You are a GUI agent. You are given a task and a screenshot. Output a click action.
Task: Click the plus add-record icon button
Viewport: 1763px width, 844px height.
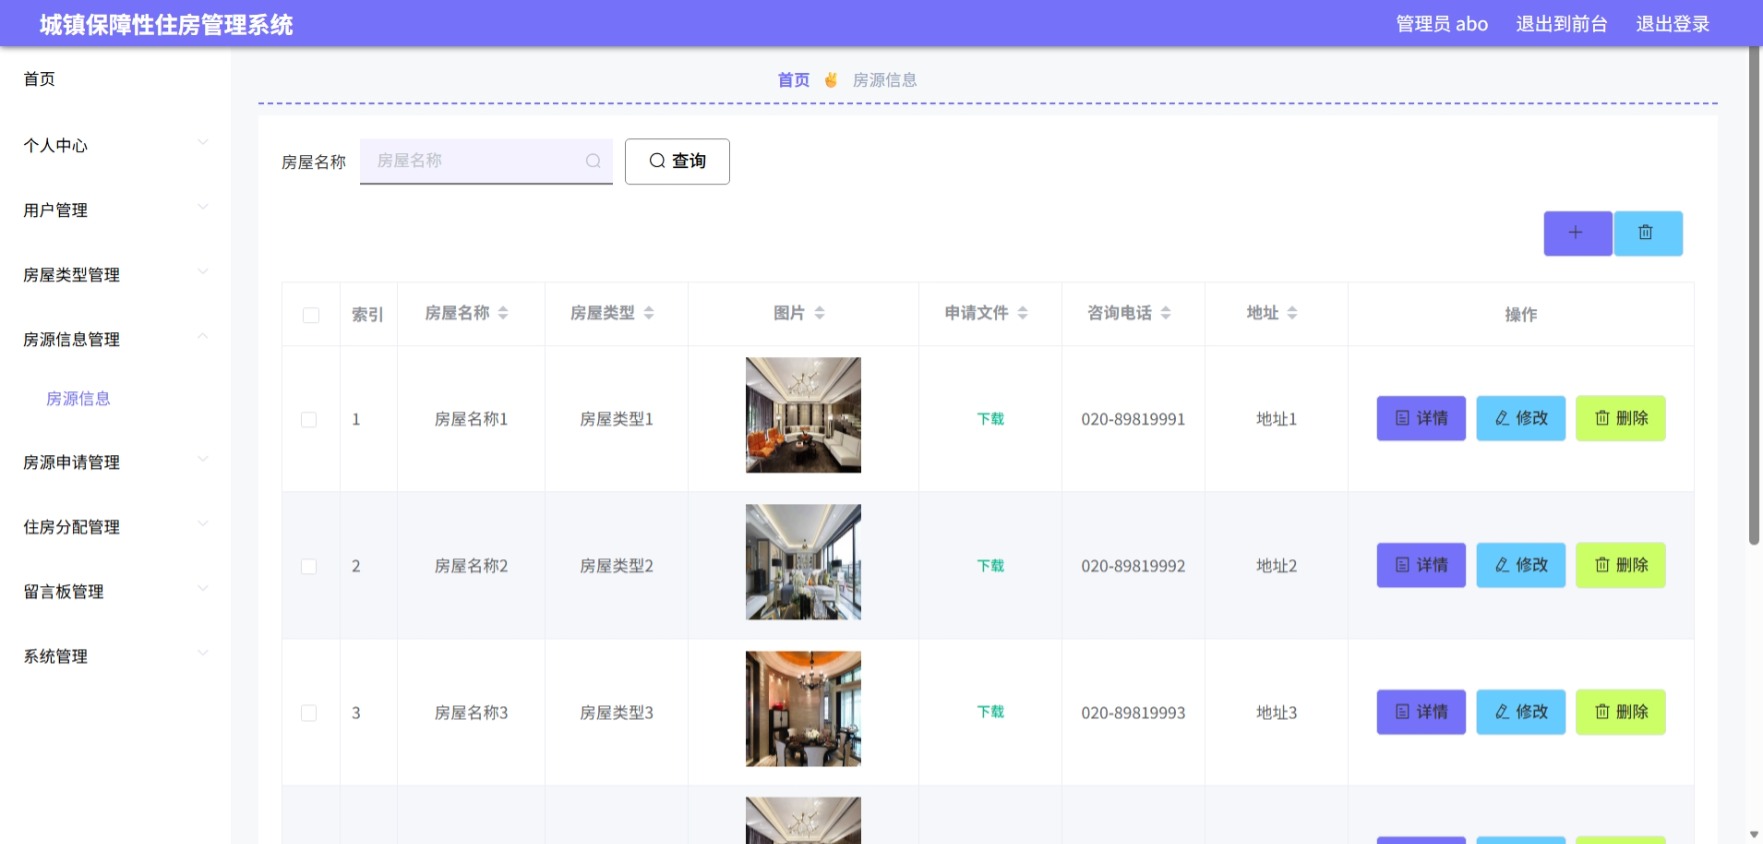pyautogui.click(x=1577, y=233)
